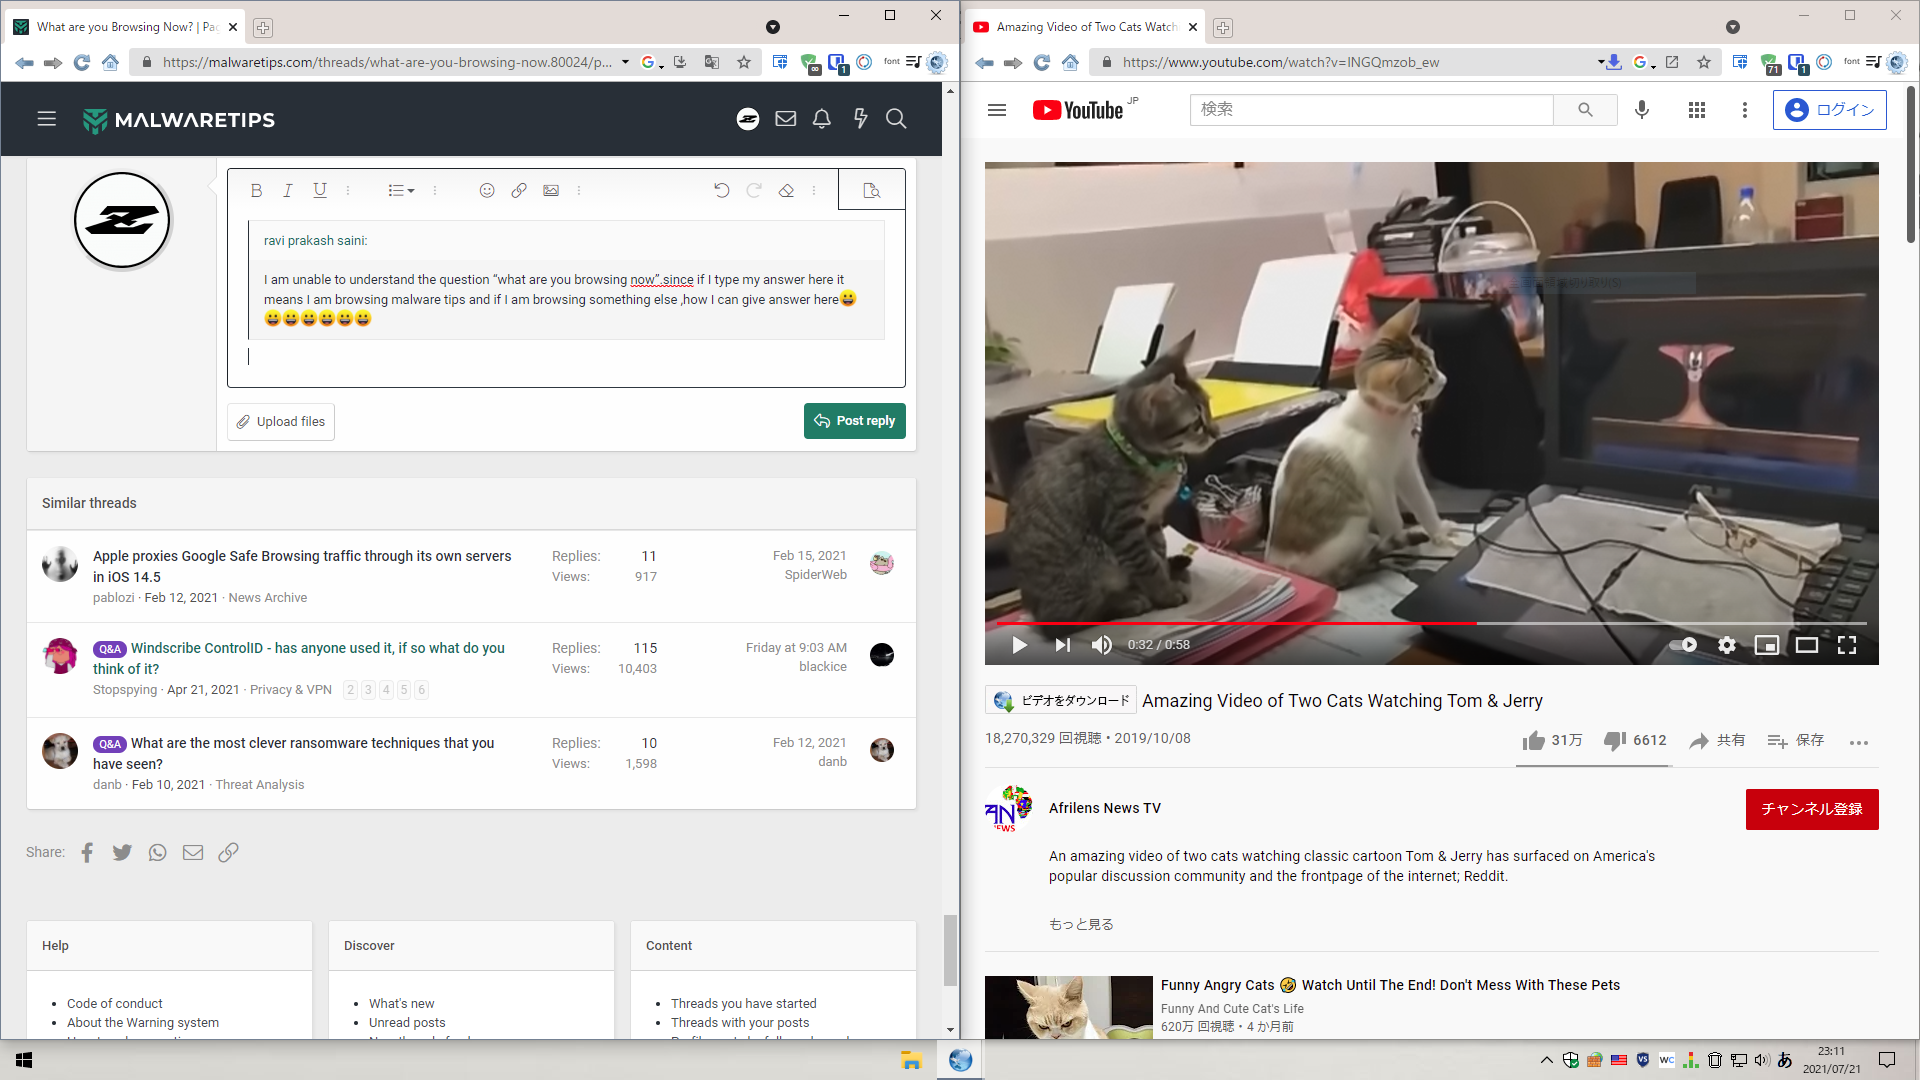
Task: Expand video description with もっと見る
Action: click(x=1081, y=924)
